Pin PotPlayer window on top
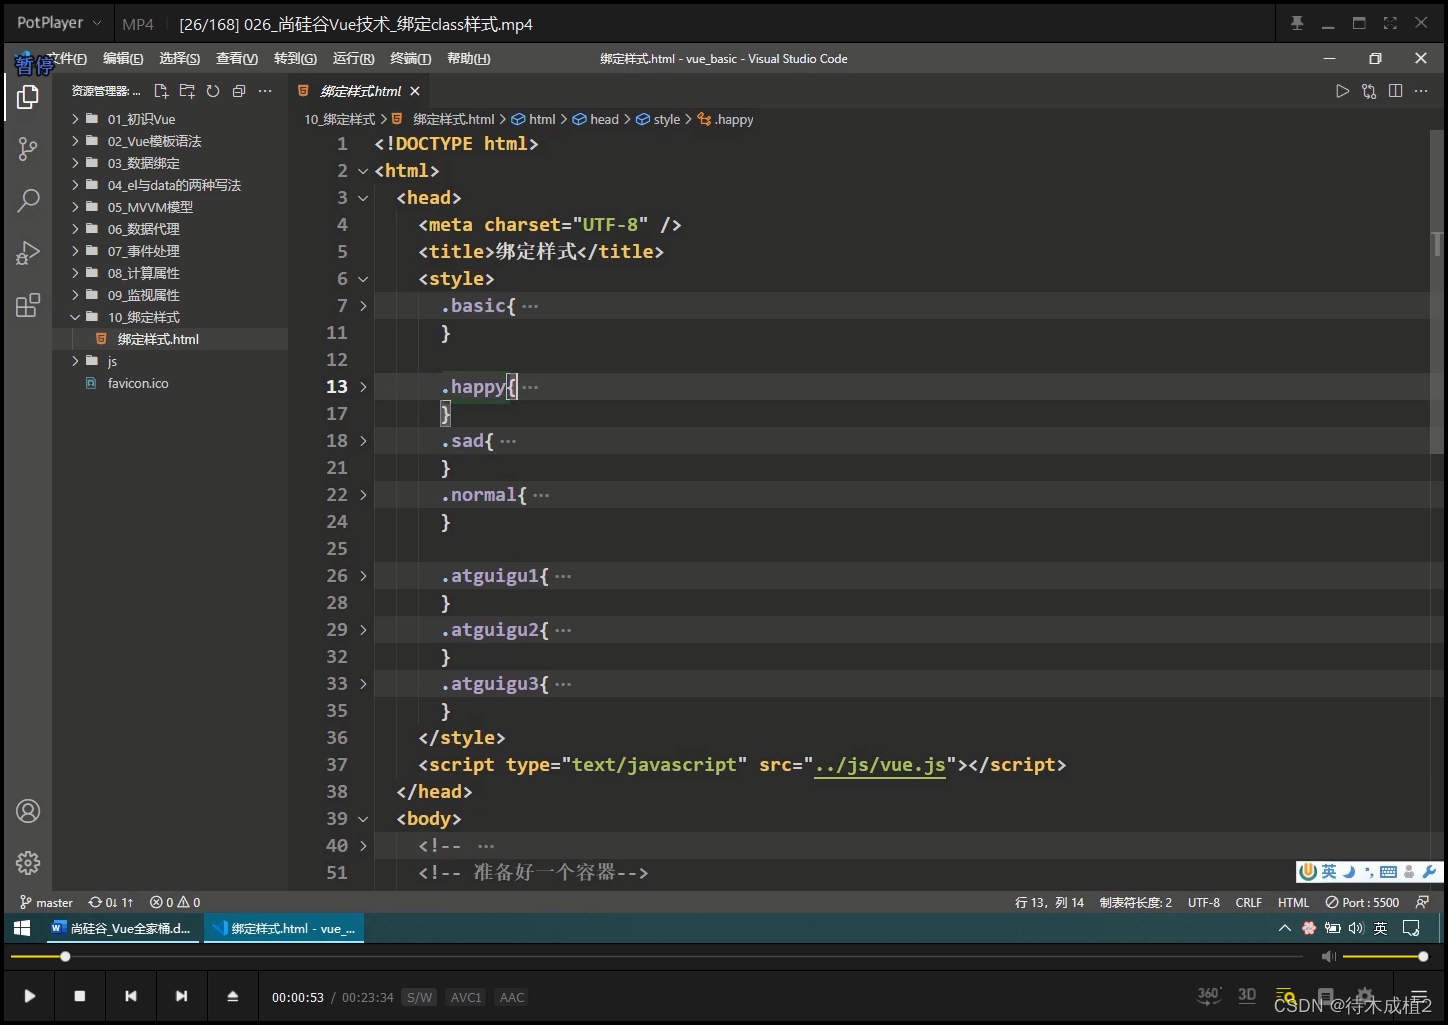 pos(1297,23)
